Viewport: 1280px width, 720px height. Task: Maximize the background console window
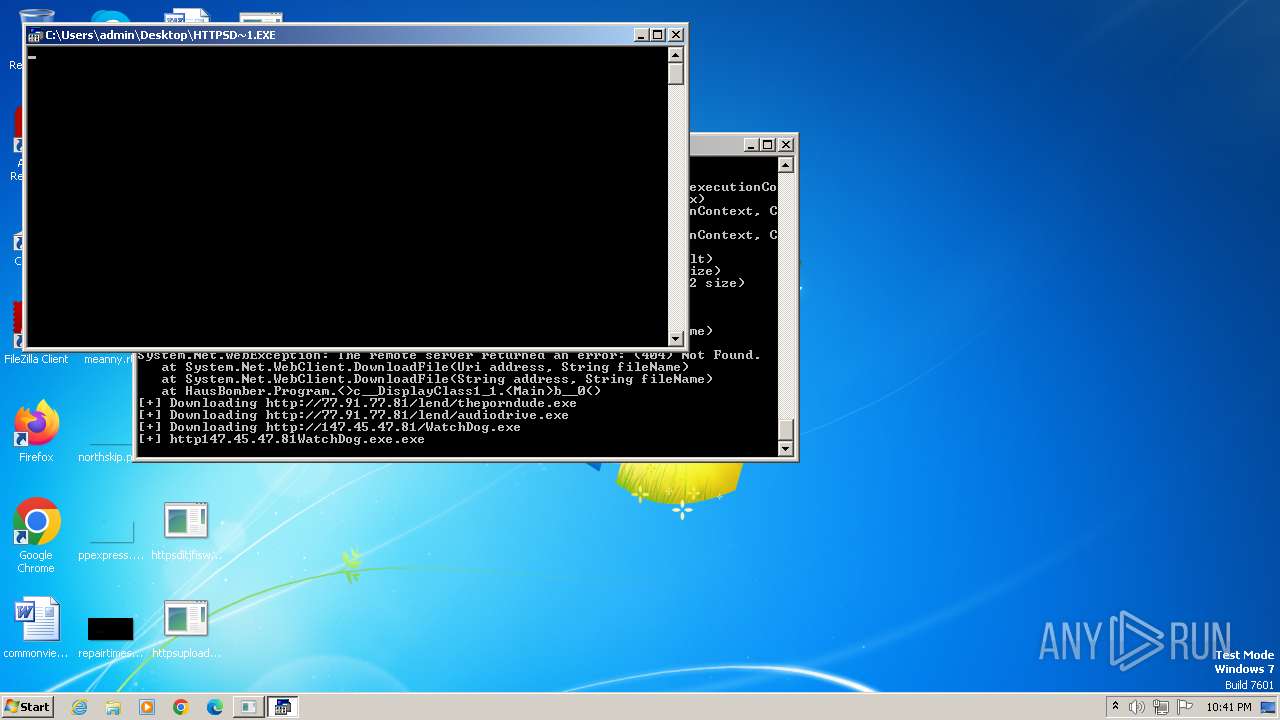point(768,145)
